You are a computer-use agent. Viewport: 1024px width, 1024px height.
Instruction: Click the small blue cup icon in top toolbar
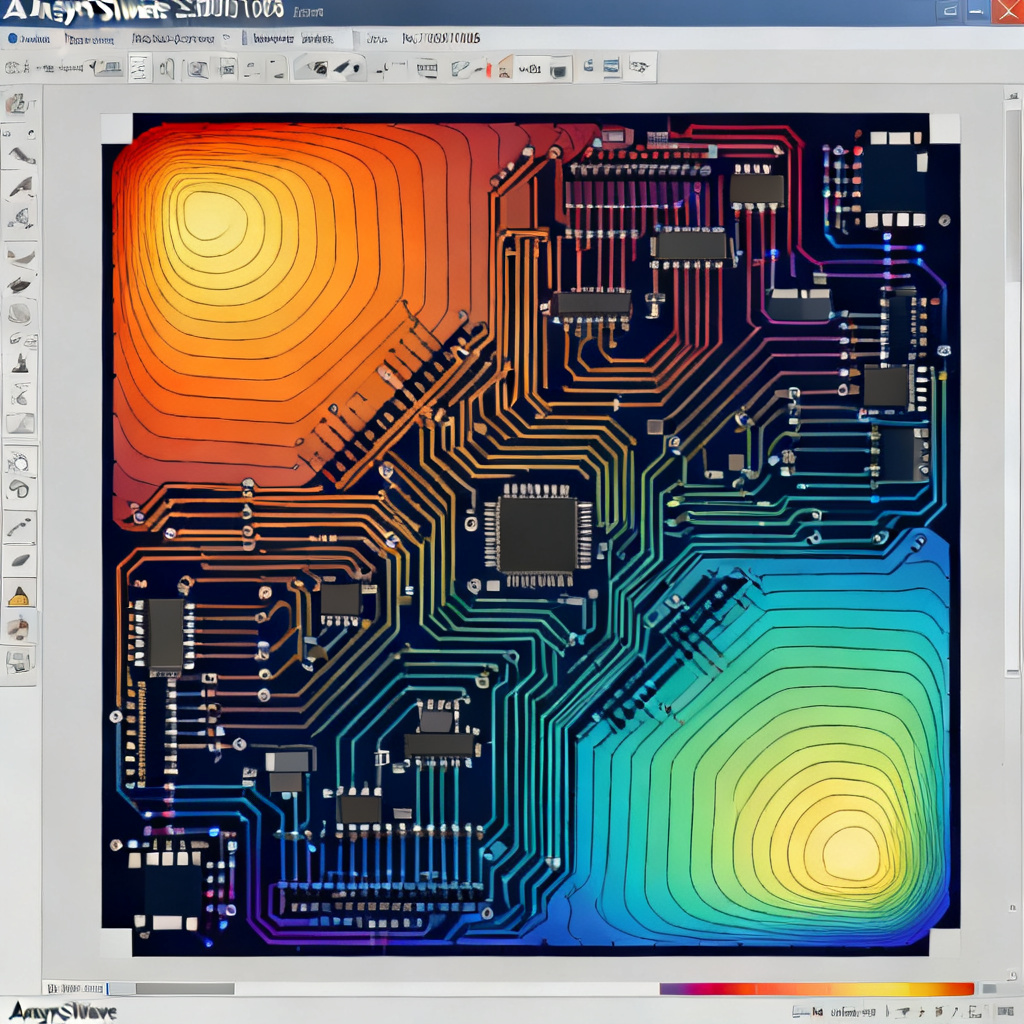pyautogui.click(x=588, y=65)
